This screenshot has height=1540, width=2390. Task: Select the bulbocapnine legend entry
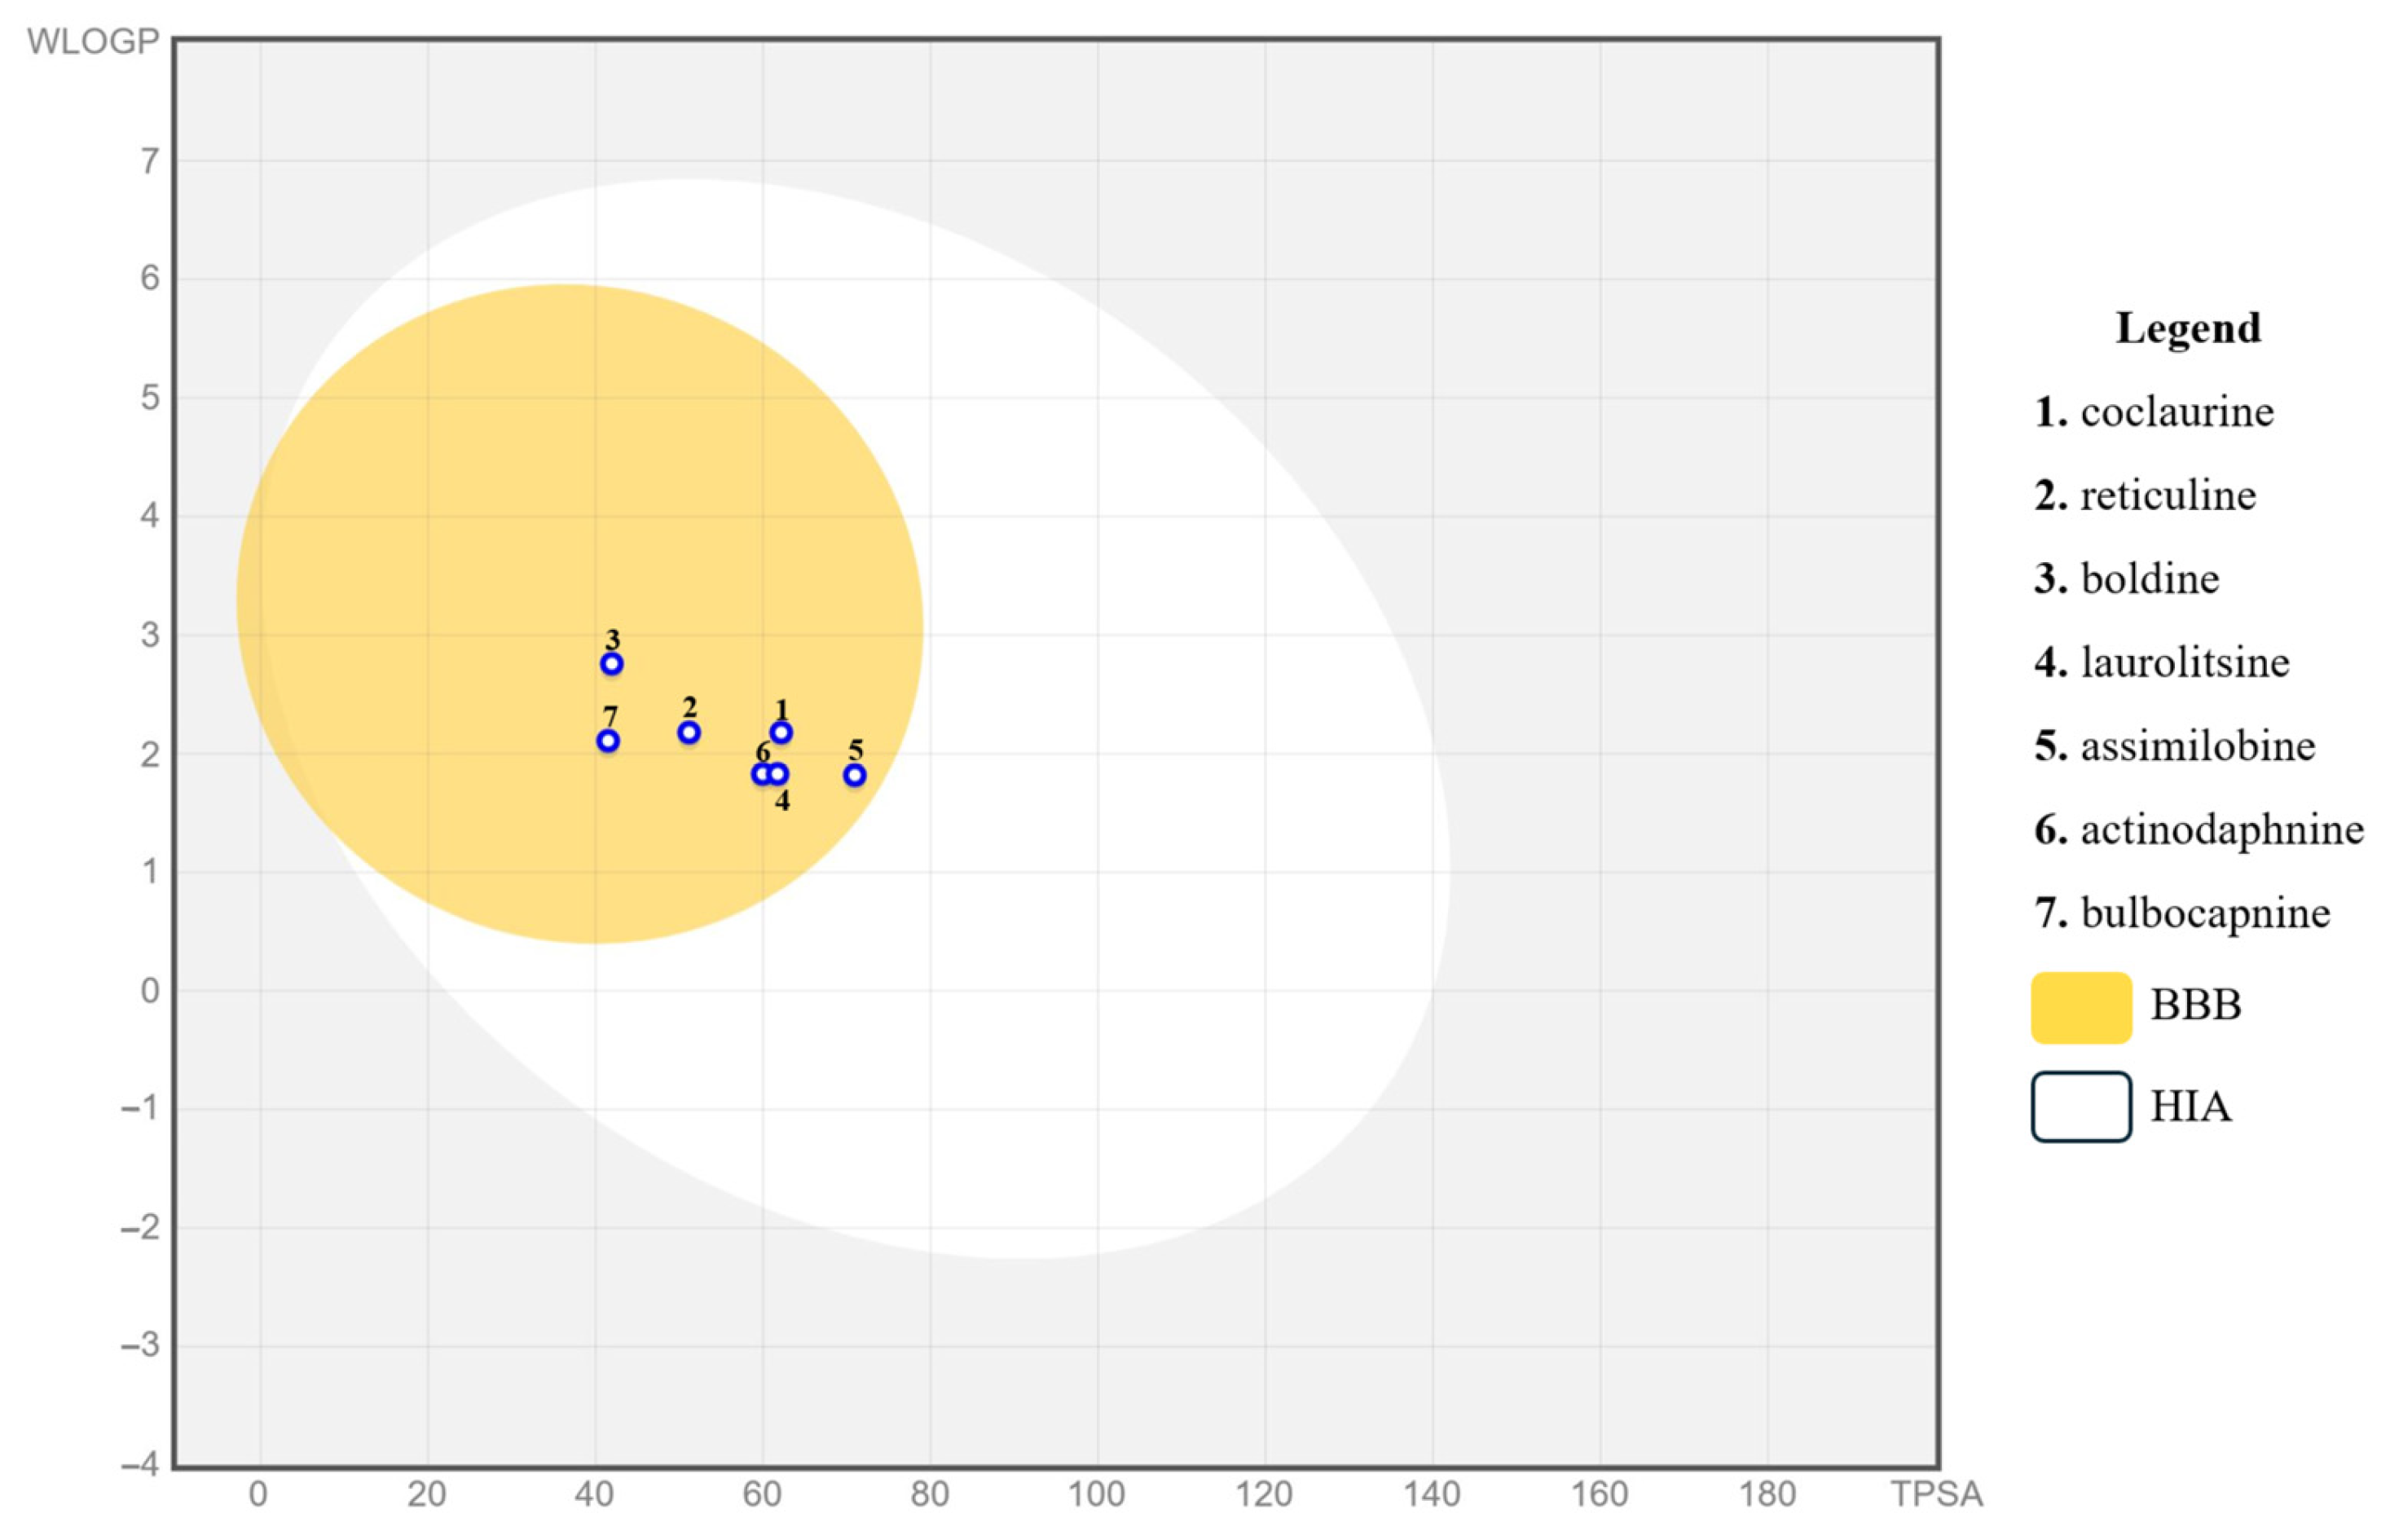click(x=2182, y=913)
